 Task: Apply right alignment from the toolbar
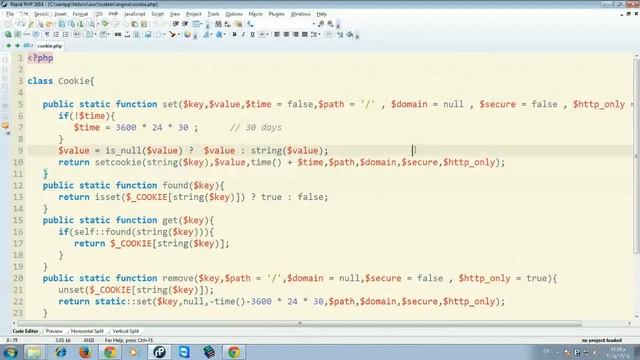pyautogui.click(x=296, y=35)
